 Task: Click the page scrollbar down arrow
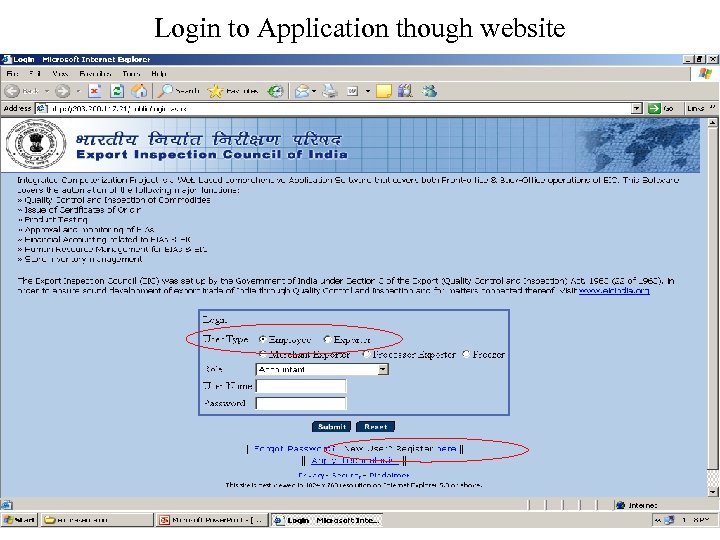712,492
